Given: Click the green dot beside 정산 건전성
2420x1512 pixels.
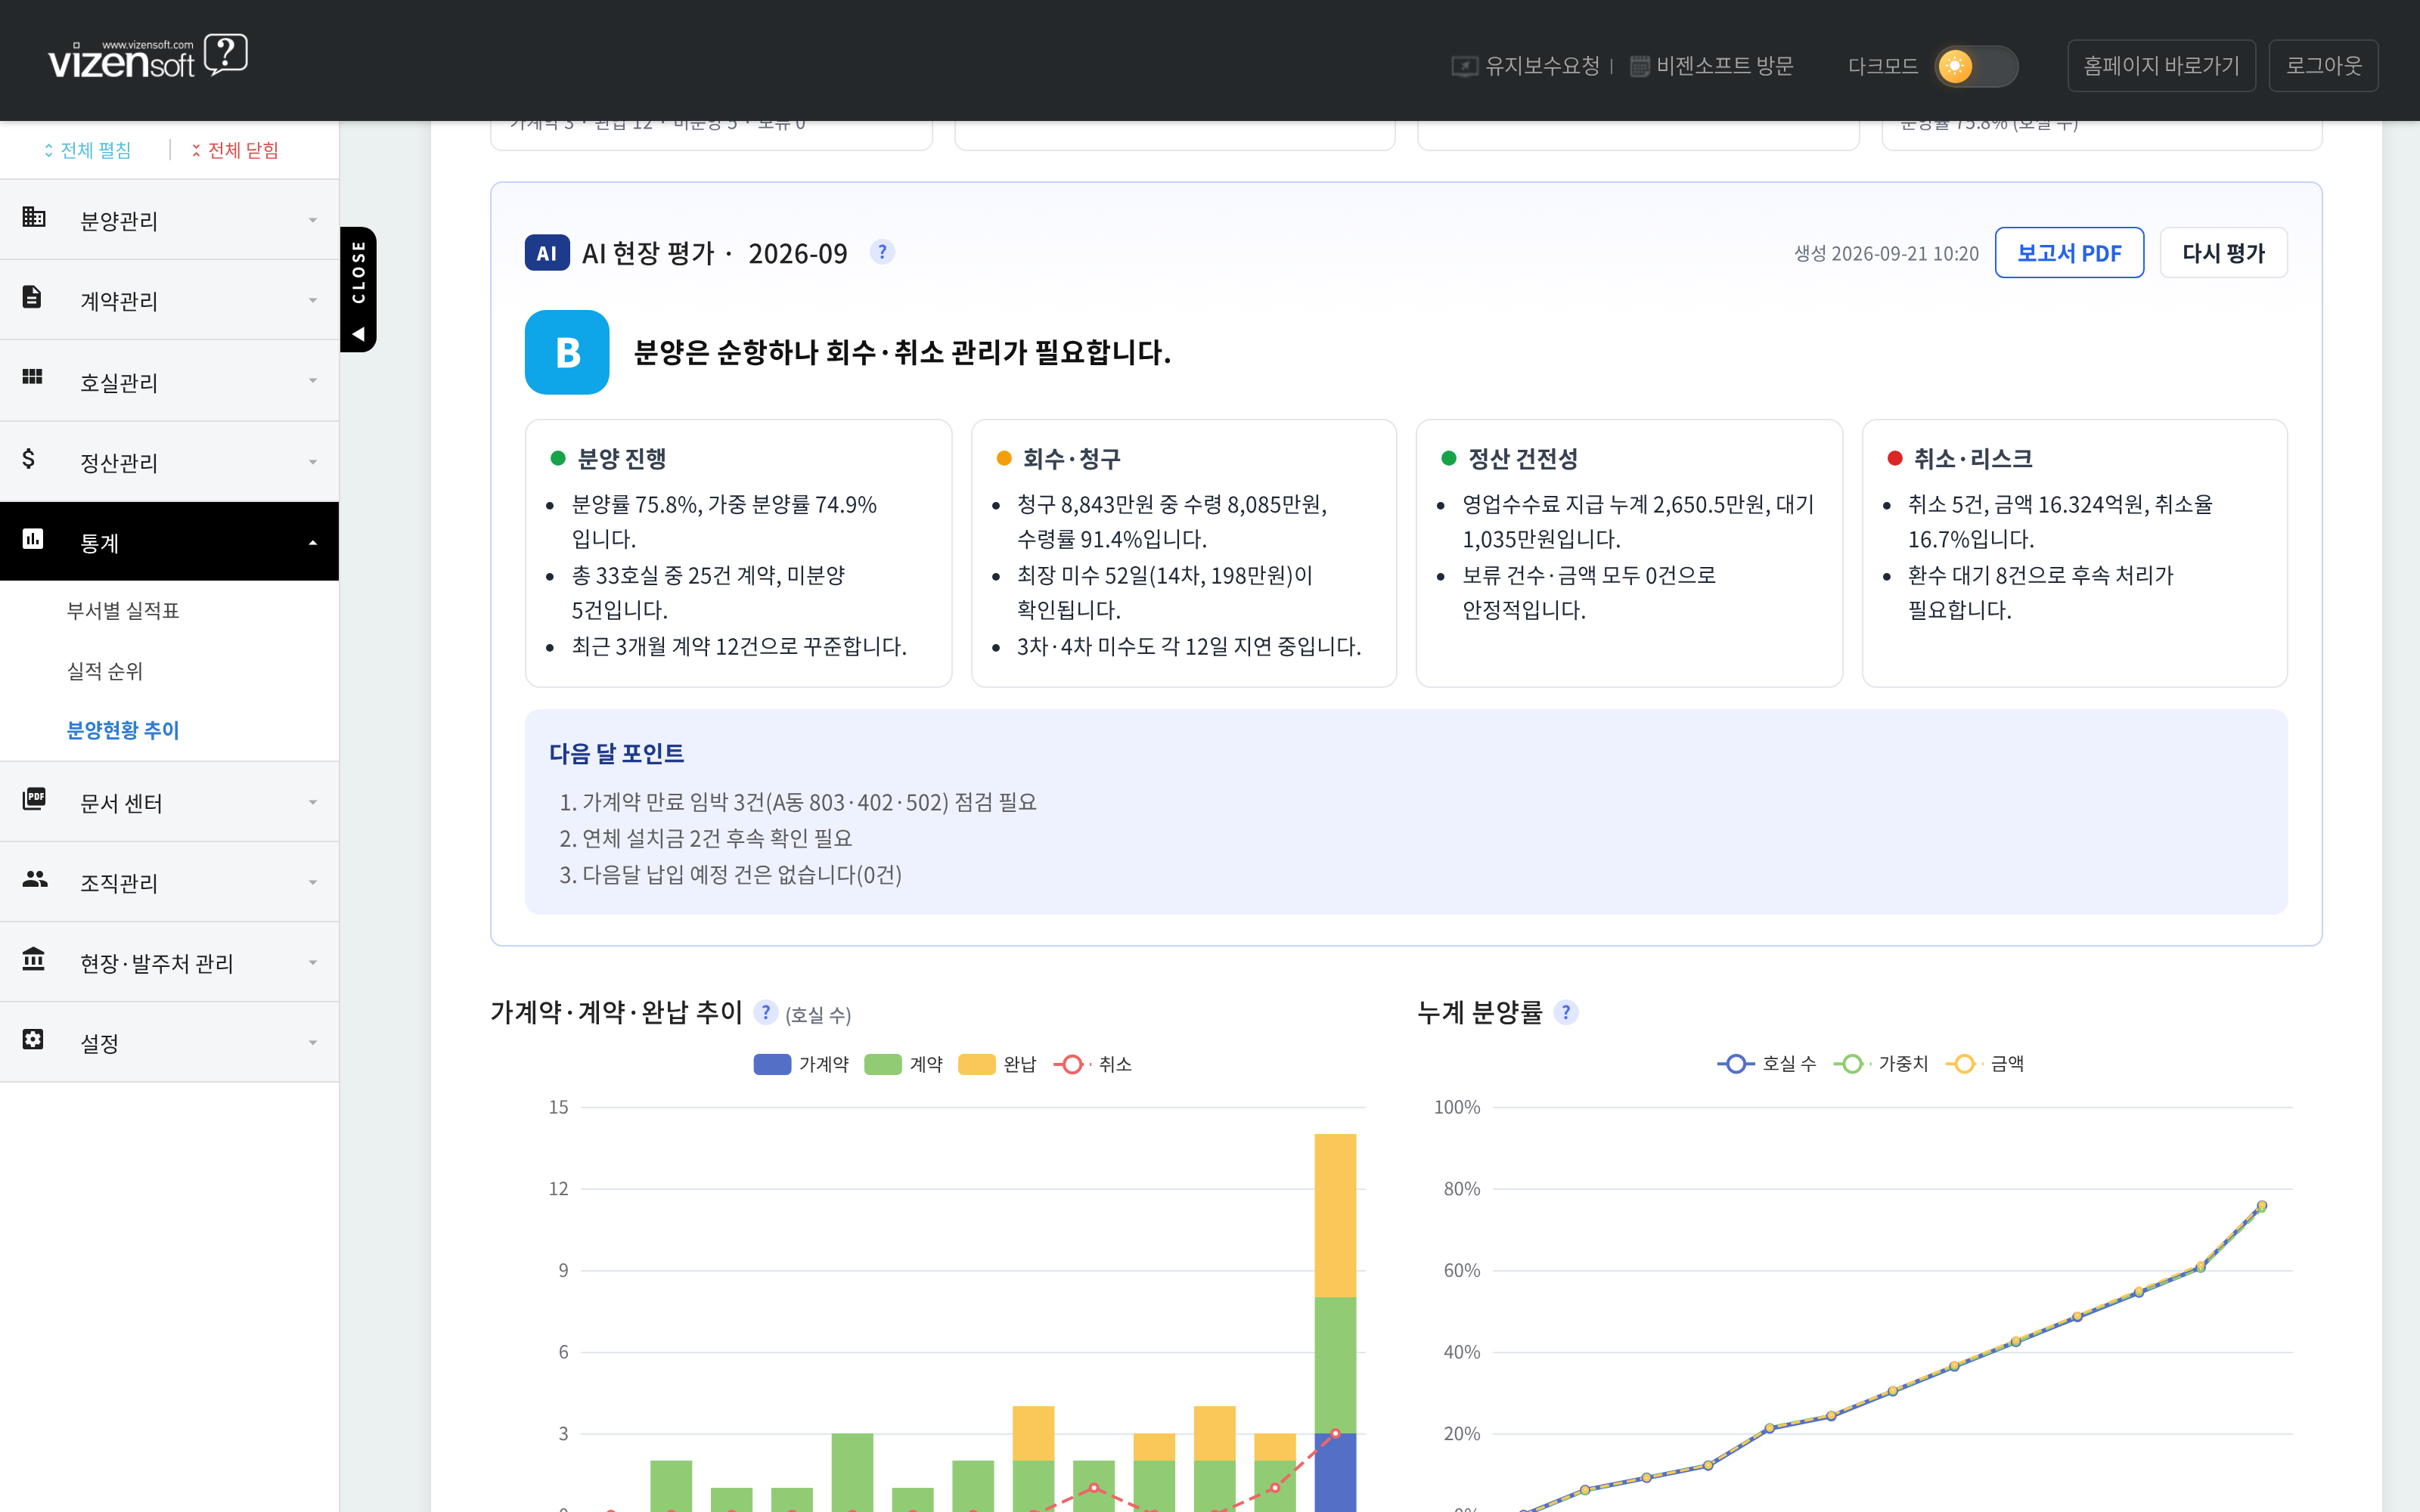Looking at the screenshot, I should click(1448, 458).
